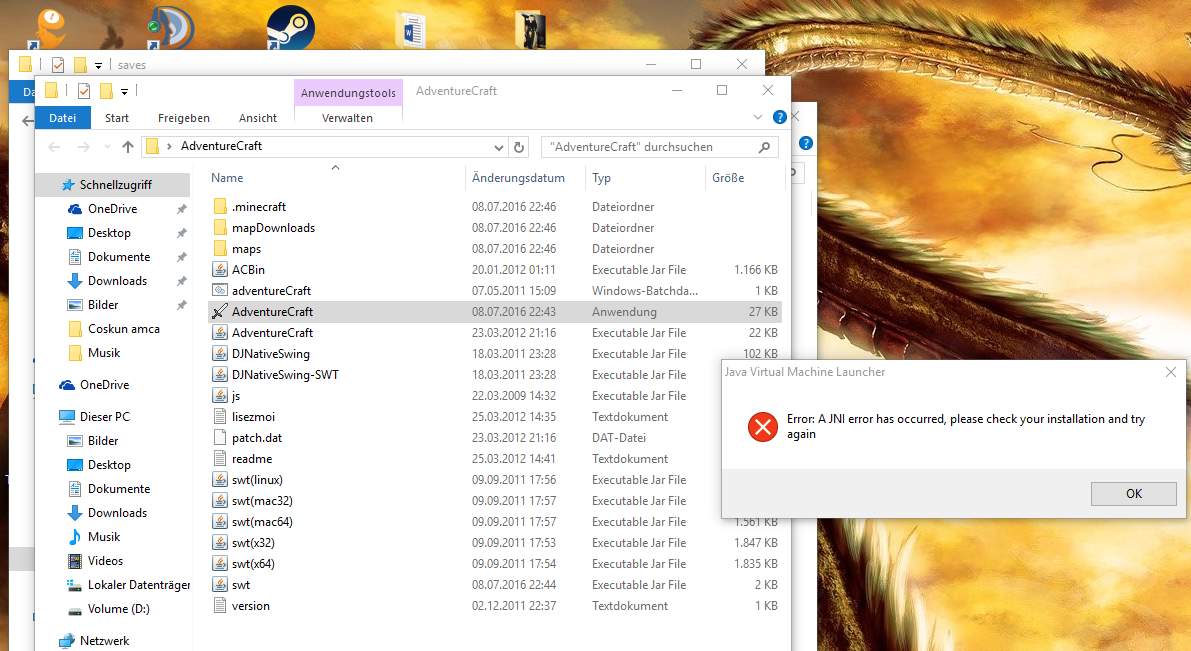Click the breadcrumb arrow before AdventureCraft
This screenshot has width=1191, height=651.
tap(169, 146)
